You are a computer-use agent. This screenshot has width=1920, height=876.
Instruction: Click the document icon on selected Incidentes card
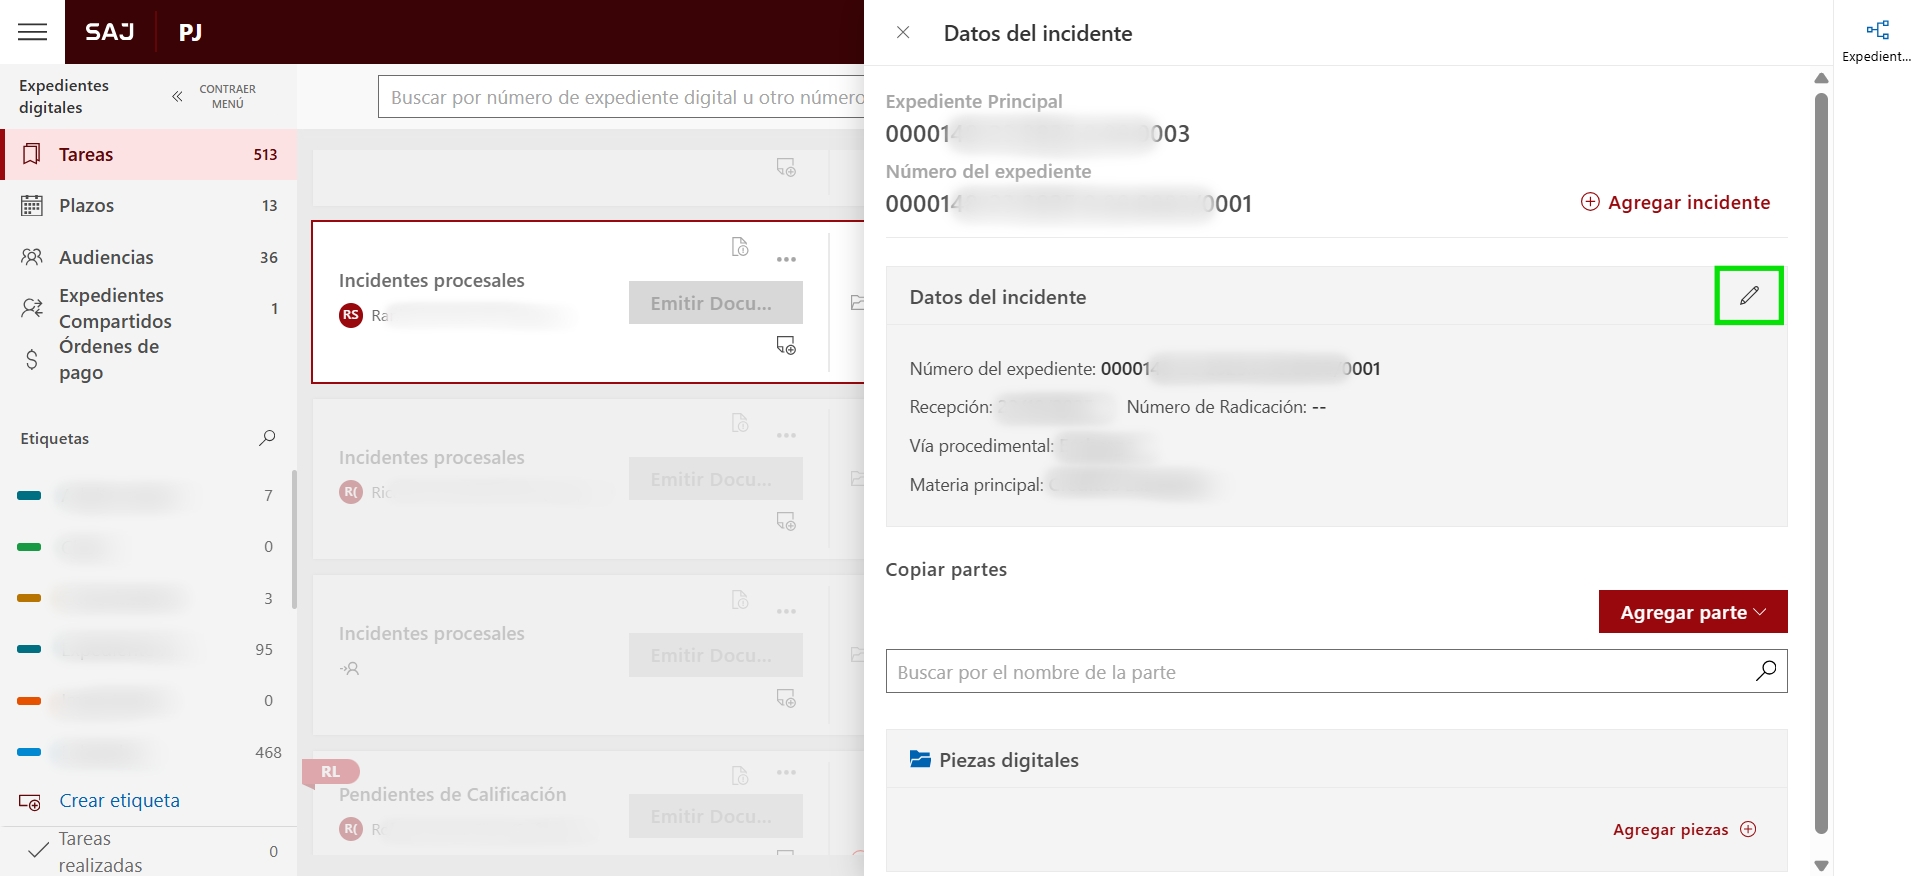click(x=740, y=247)
